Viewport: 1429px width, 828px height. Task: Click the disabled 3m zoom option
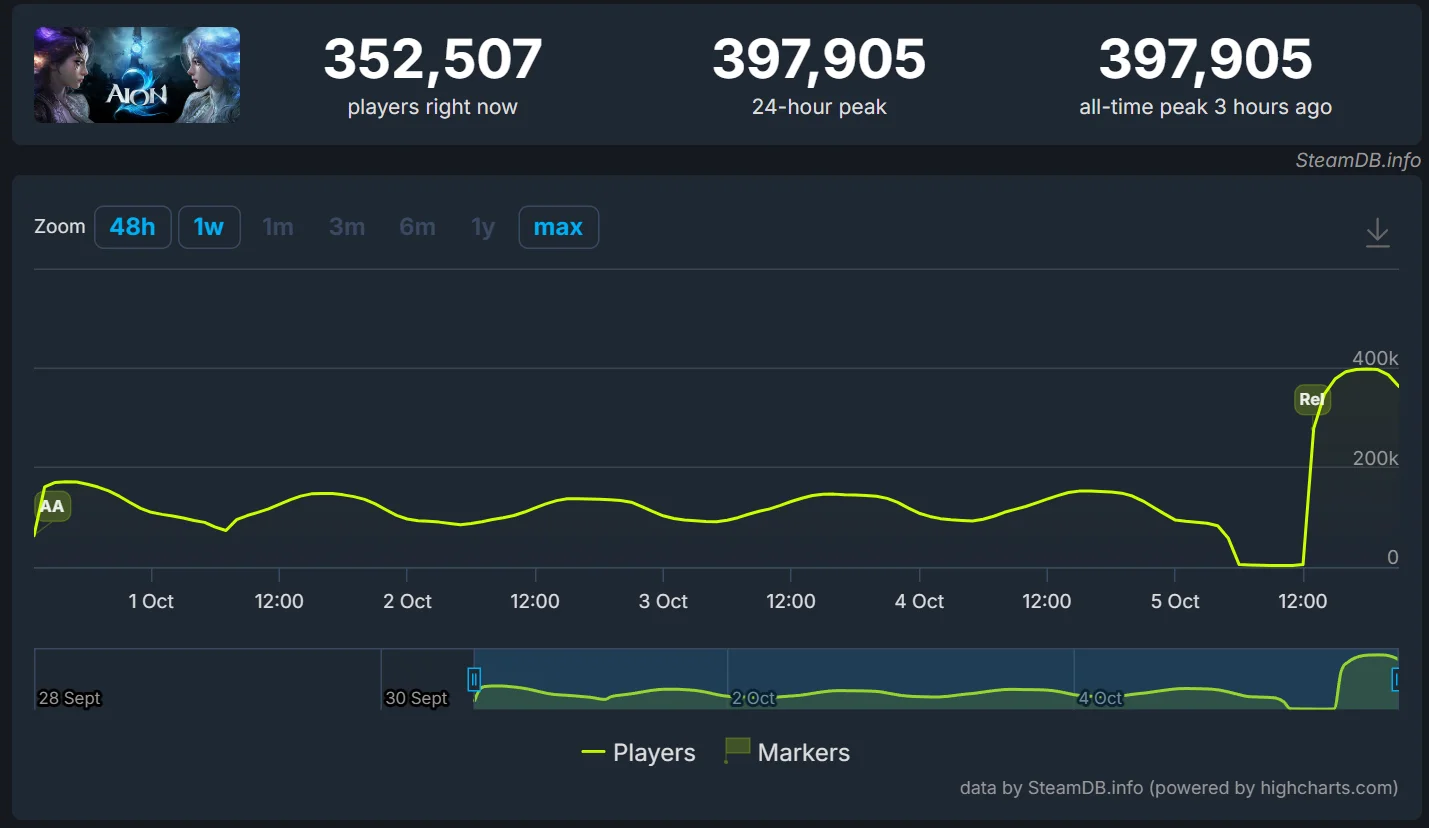(347, 227)
